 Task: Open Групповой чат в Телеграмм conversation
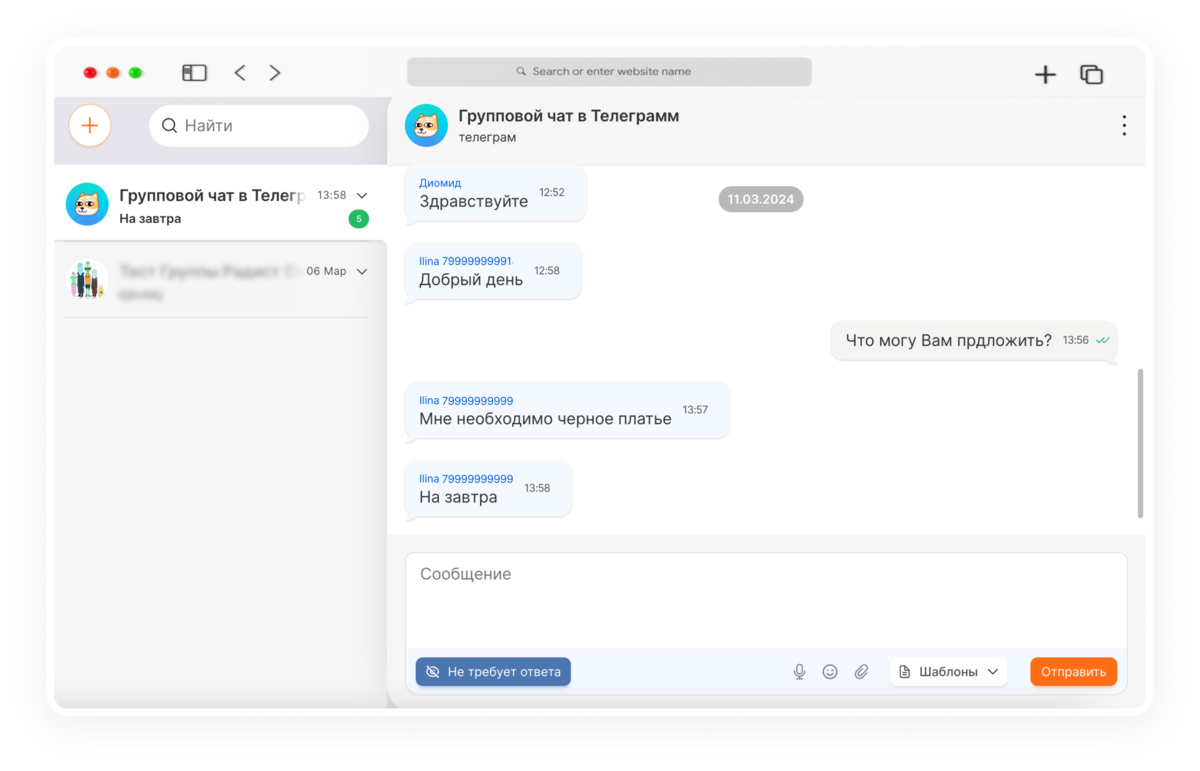pyautogui.click(x=220, y=205)
